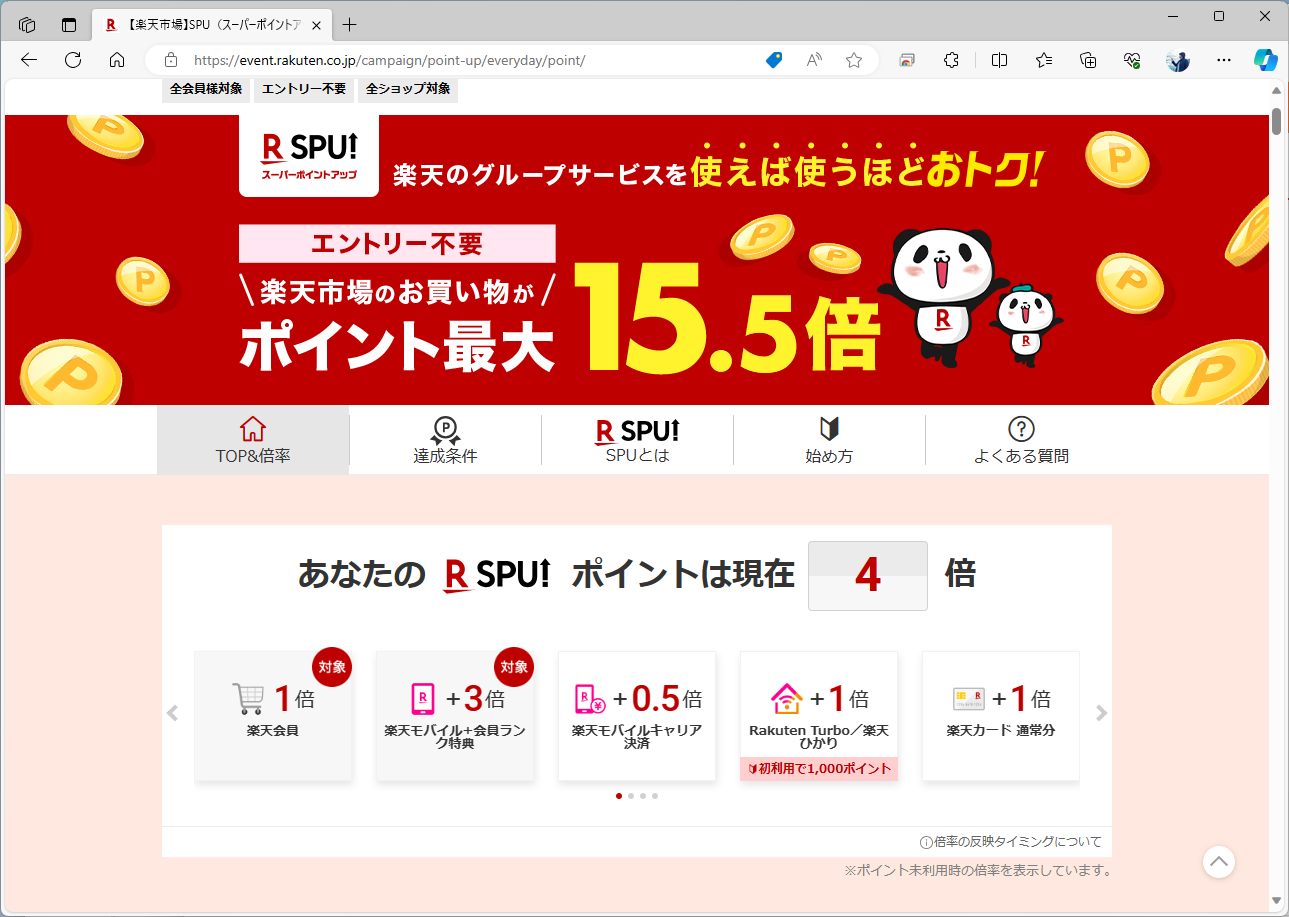Open the shopping price tag icon
This screenshot has height=917, width=1289.
click(773, 60)
